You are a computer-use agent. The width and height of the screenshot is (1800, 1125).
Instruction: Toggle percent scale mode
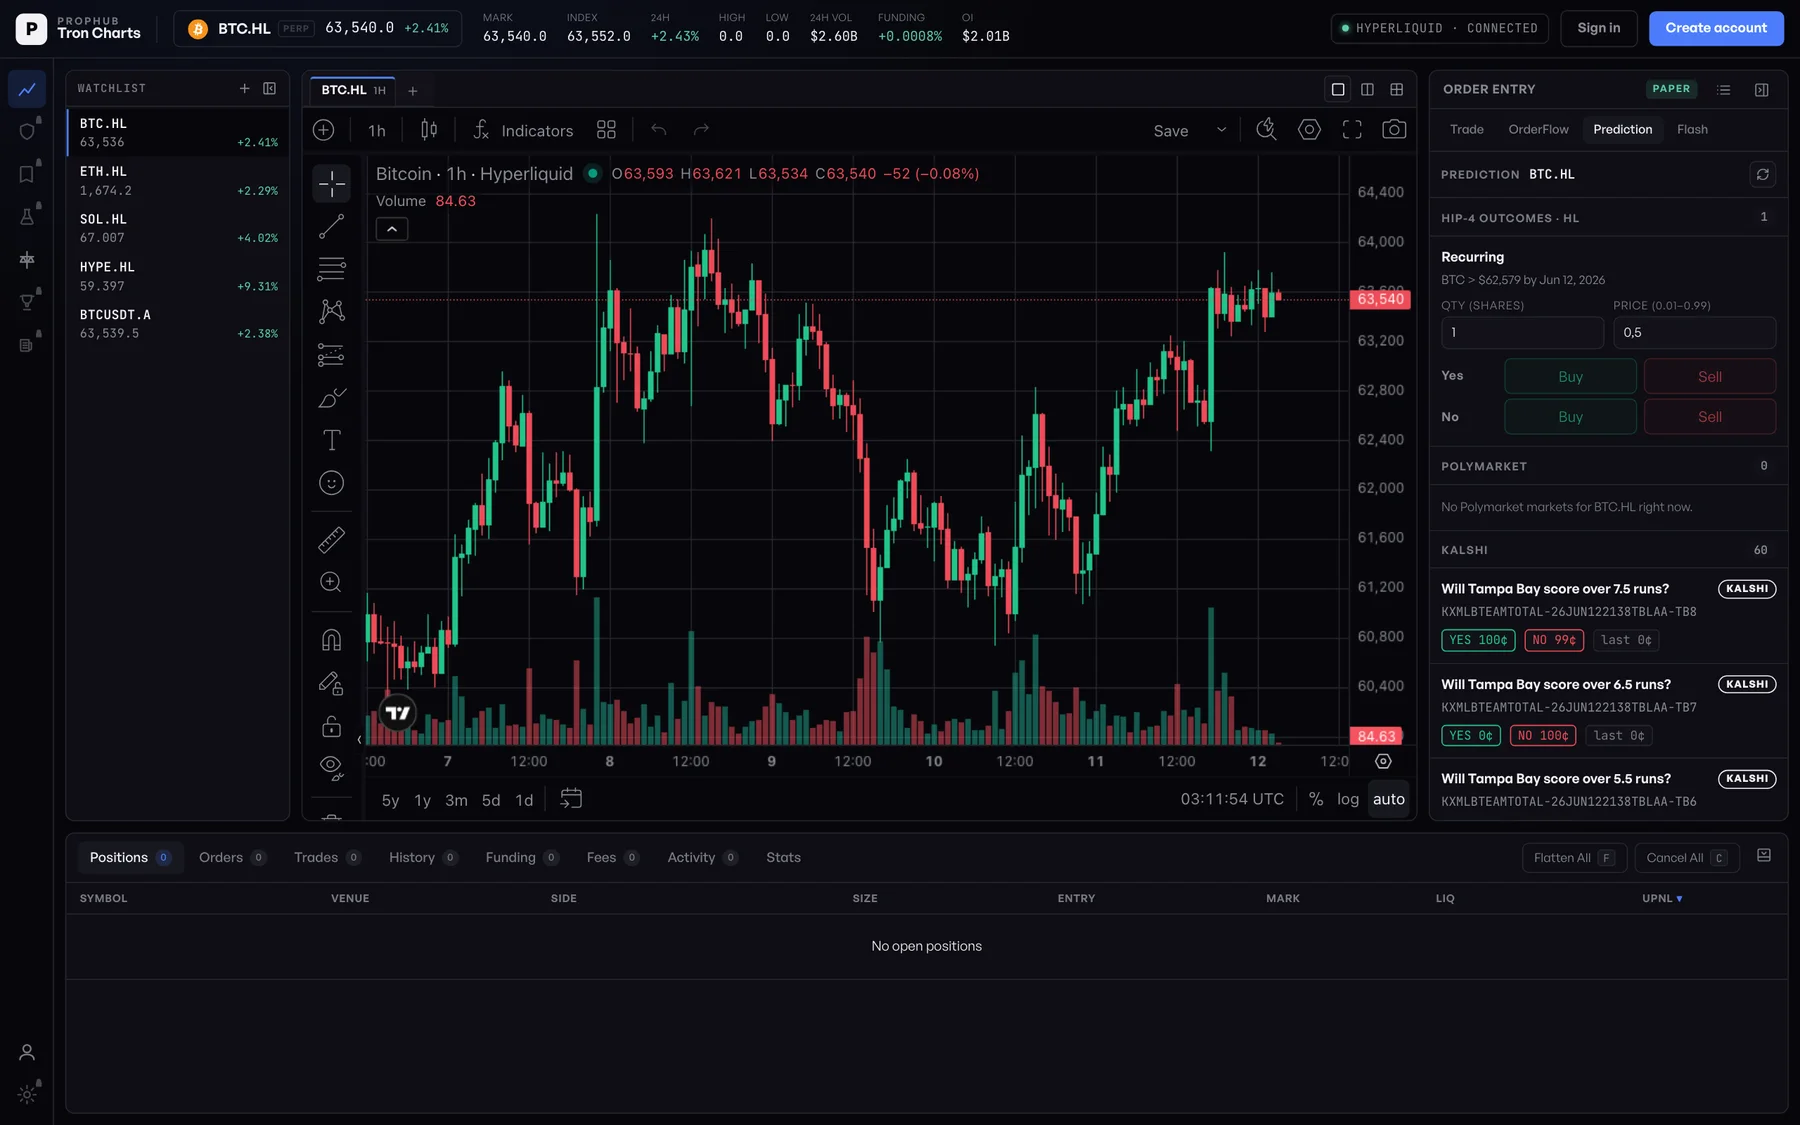coord(1316,799)
